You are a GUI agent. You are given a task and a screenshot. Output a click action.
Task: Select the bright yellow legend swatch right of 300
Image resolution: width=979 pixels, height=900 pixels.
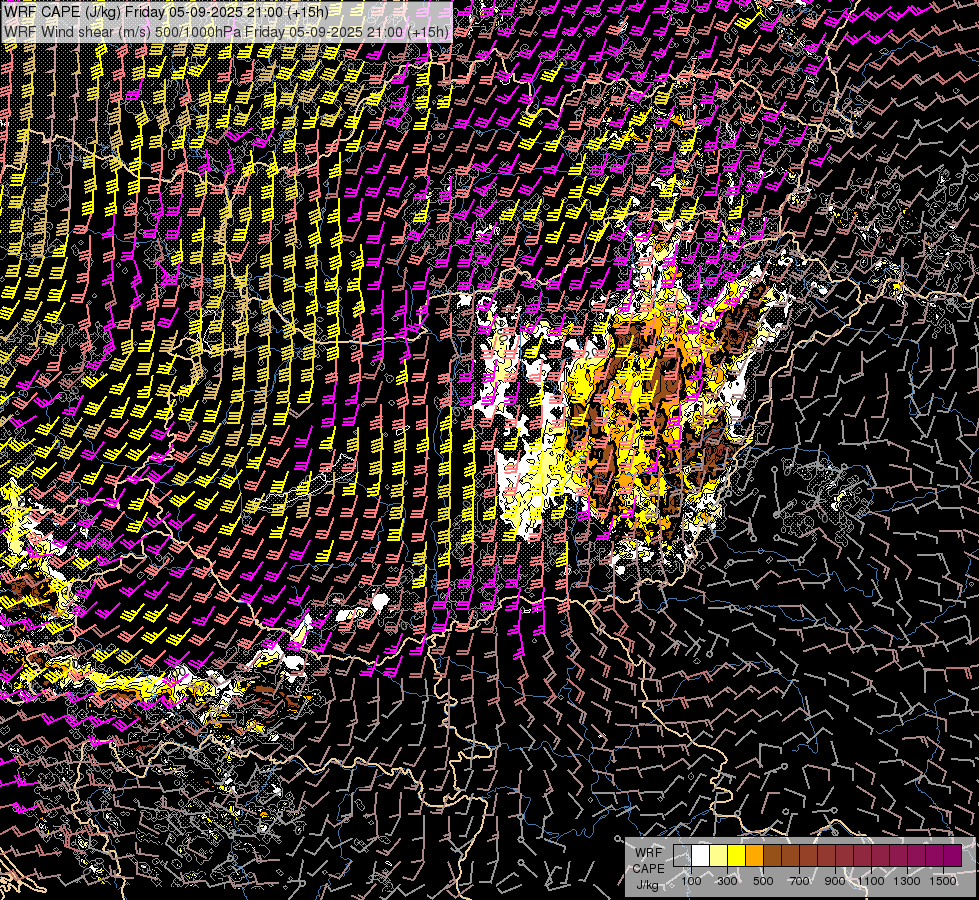(737, 856)
